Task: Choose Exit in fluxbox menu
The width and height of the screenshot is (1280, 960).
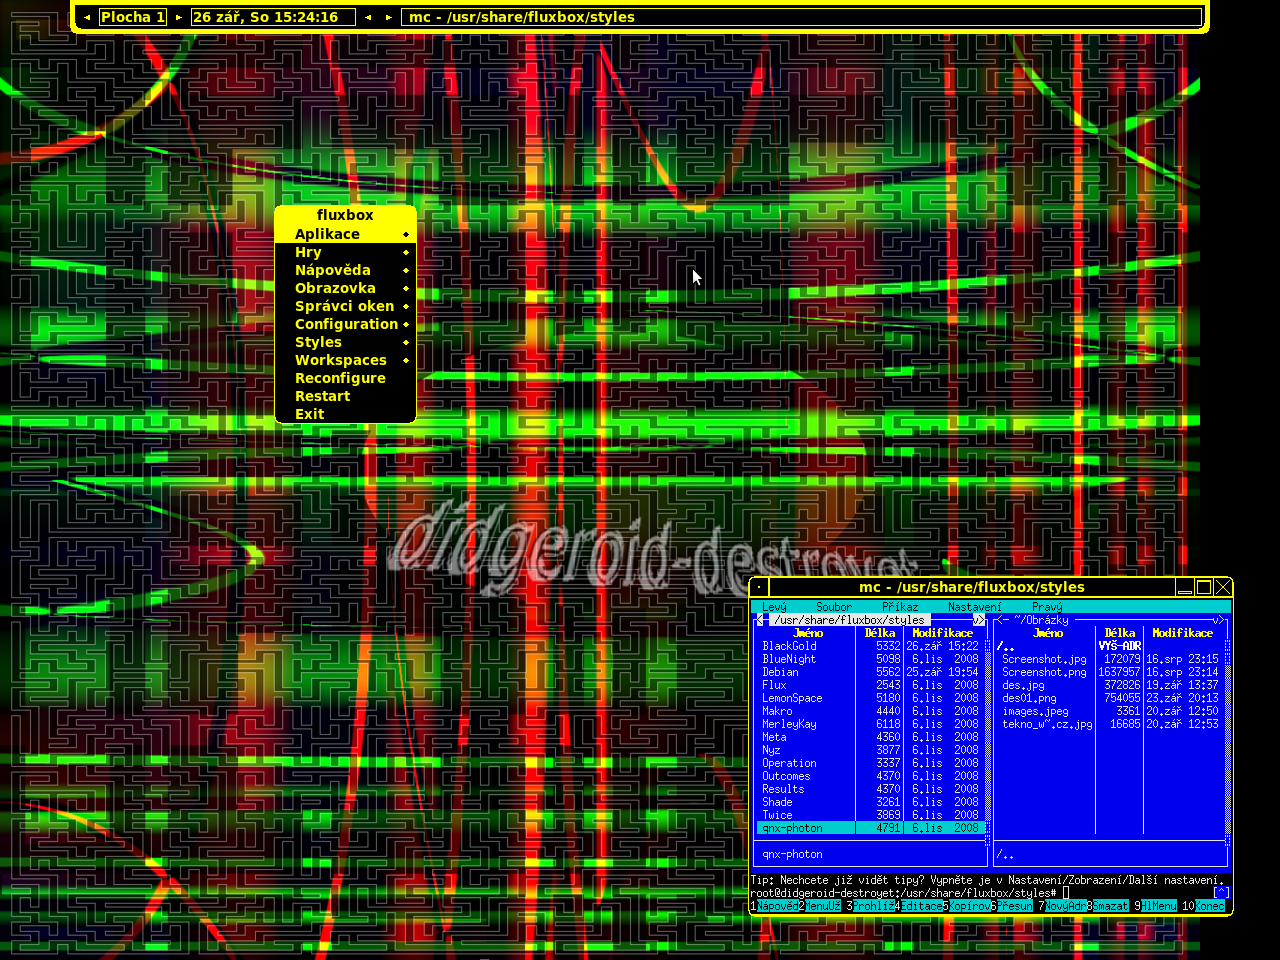Action: pyautogui.click(x=345, y=414)
